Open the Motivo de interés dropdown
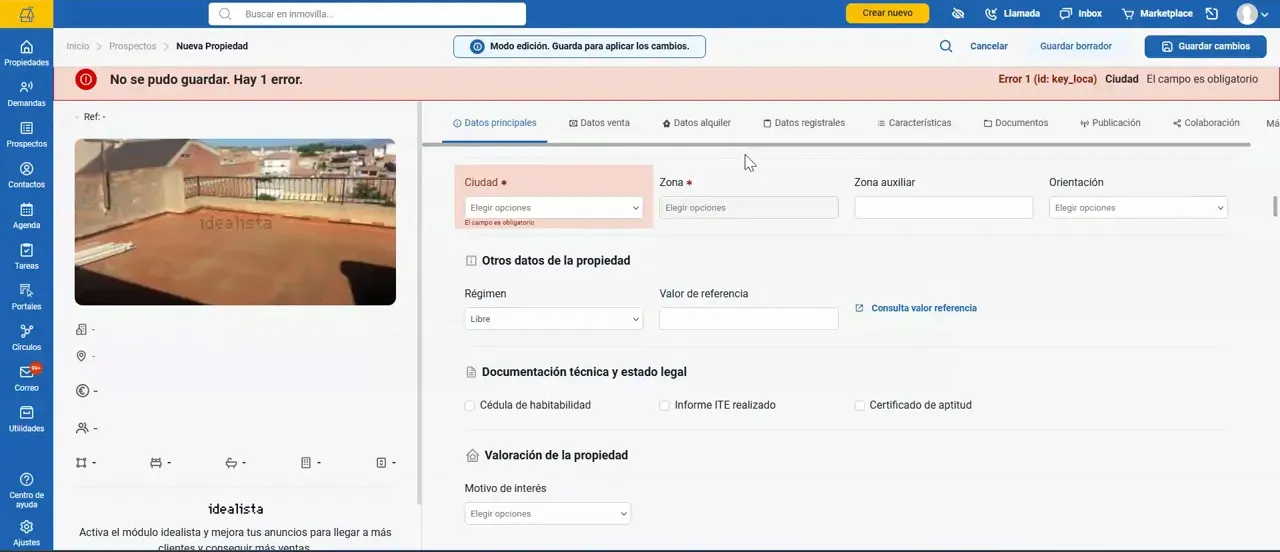Image resolution: width=1280 pixels, height=552 pixels. coord(548,514)
